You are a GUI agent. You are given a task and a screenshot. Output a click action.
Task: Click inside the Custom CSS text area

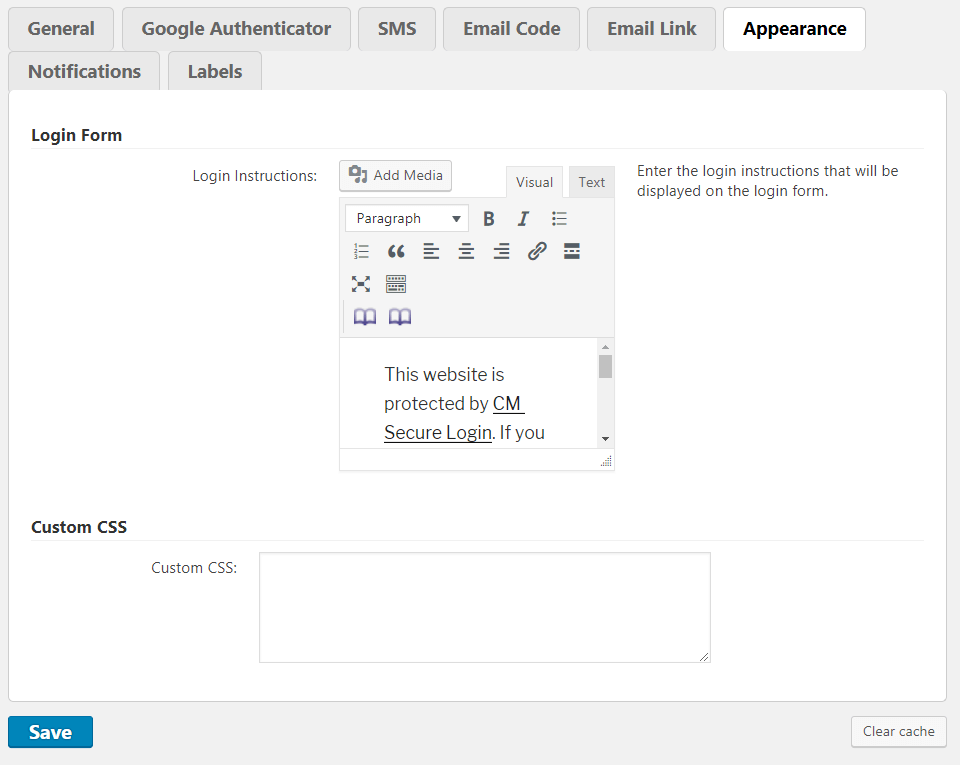coord(484,607)
